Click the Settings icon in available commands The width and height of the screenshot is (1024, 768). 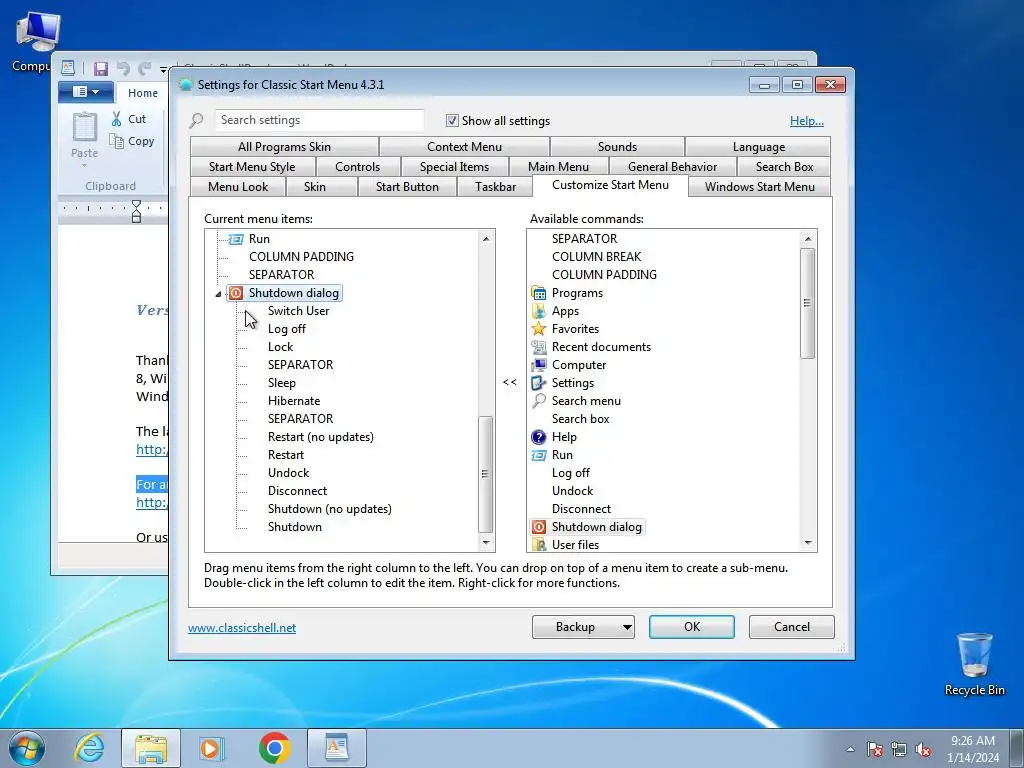[x=539, y=383]
